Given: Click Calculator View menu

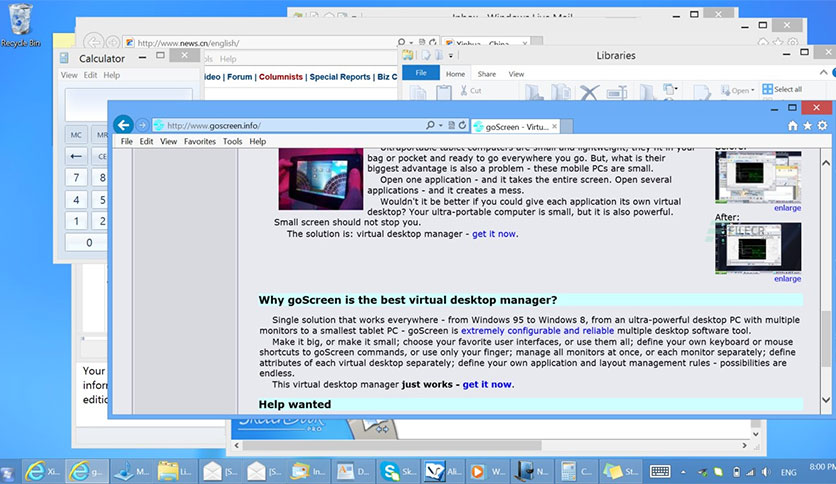Looking at the screenshot, I should (x=69, y=75).
